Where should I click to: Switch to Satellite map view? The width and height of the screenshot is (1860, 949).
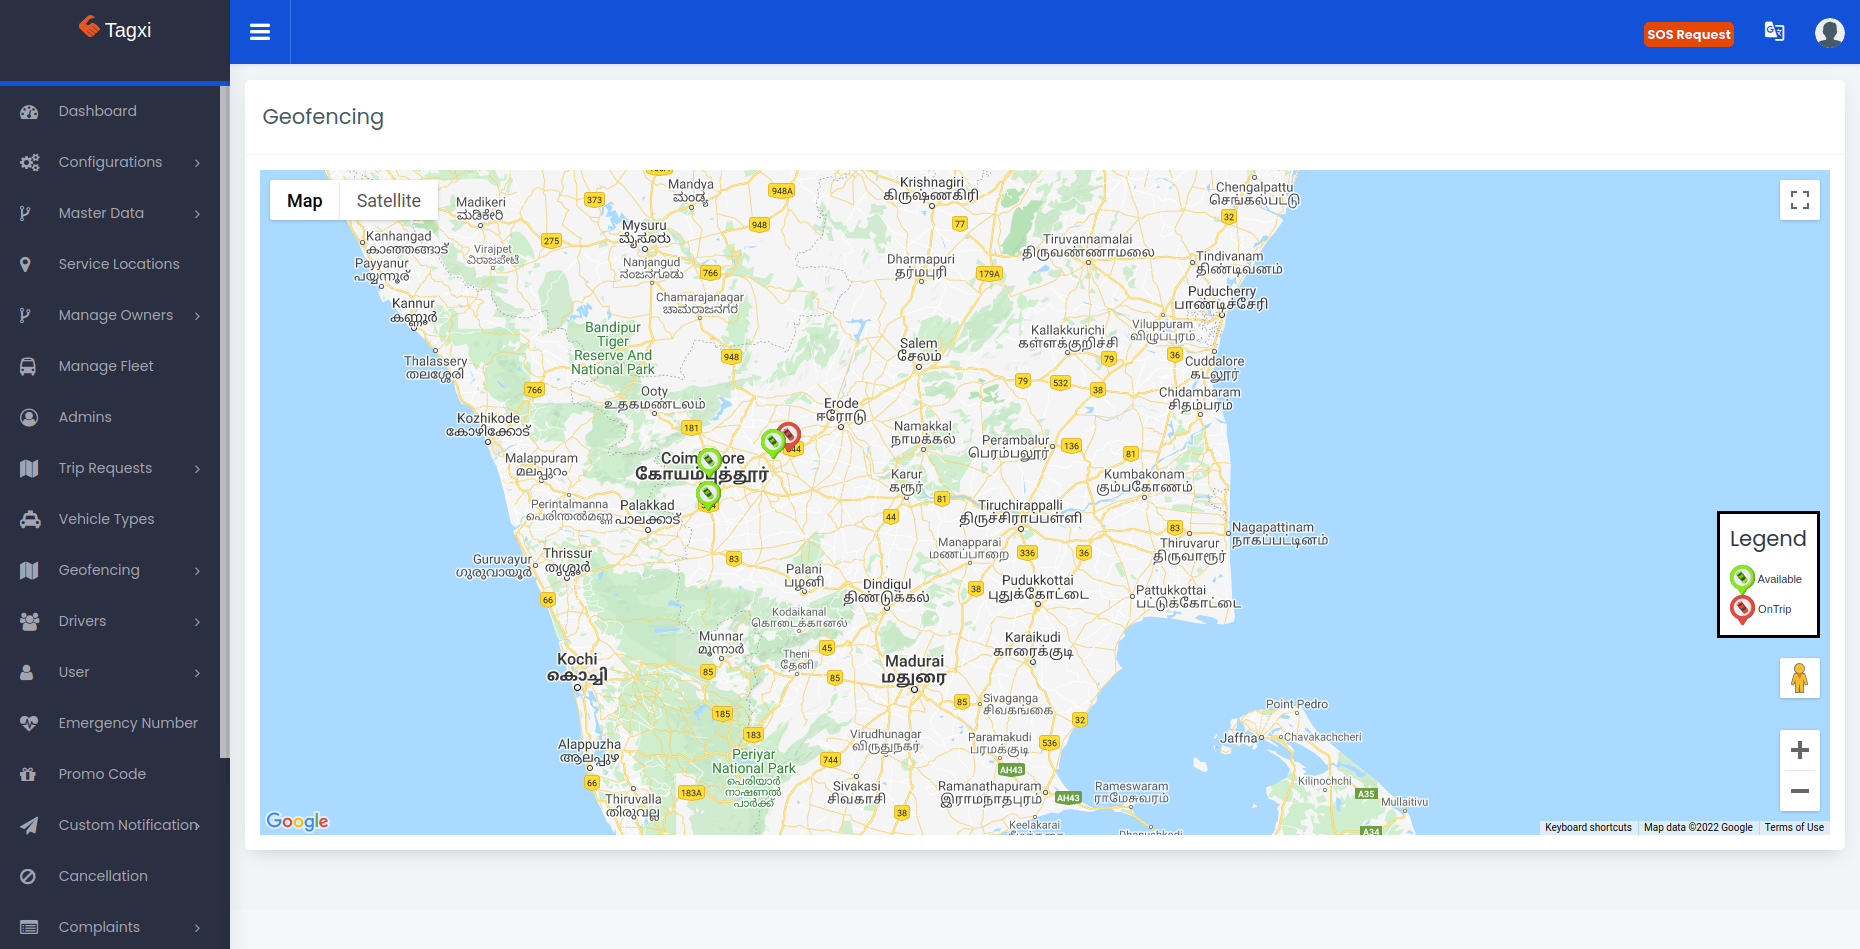point(388,201)
